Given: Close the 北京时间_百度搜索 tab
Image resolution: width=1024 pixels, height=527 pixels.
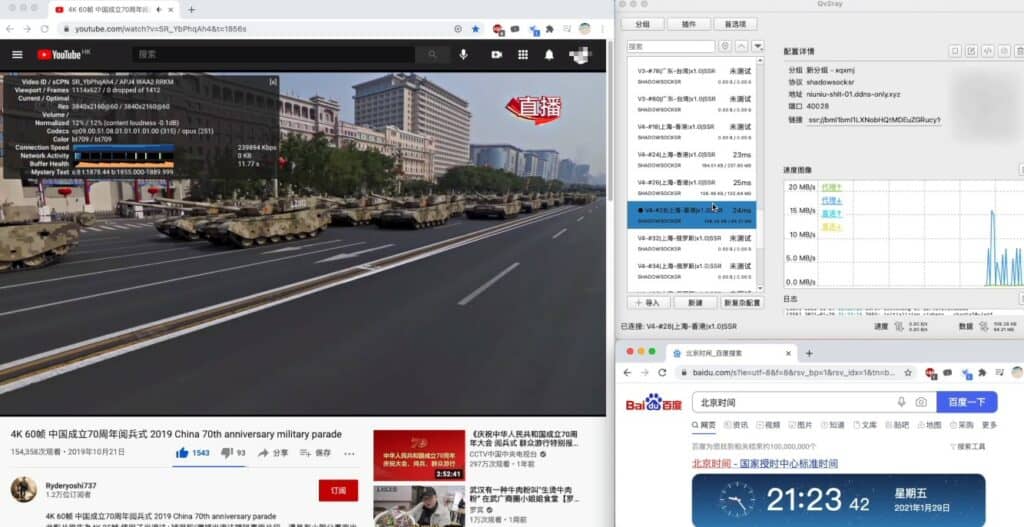Looking at the screenshot, I should point(788,353).
